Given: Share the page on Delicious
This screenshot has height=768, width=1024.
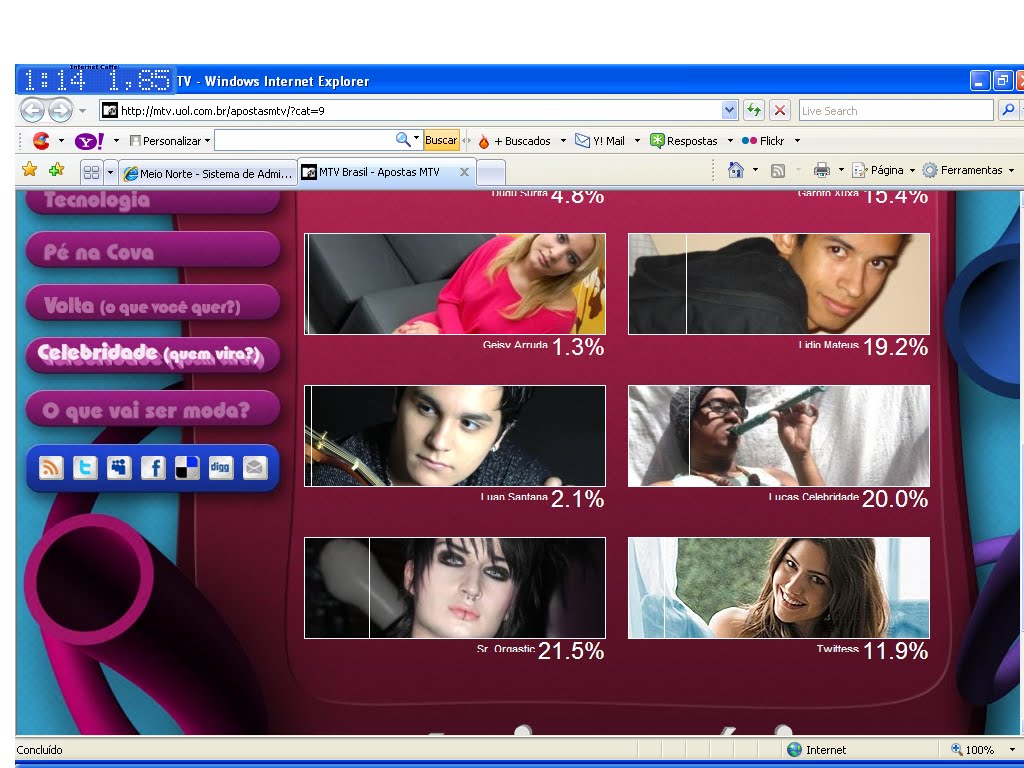Looking at the screenshot, I should [187, 468].
